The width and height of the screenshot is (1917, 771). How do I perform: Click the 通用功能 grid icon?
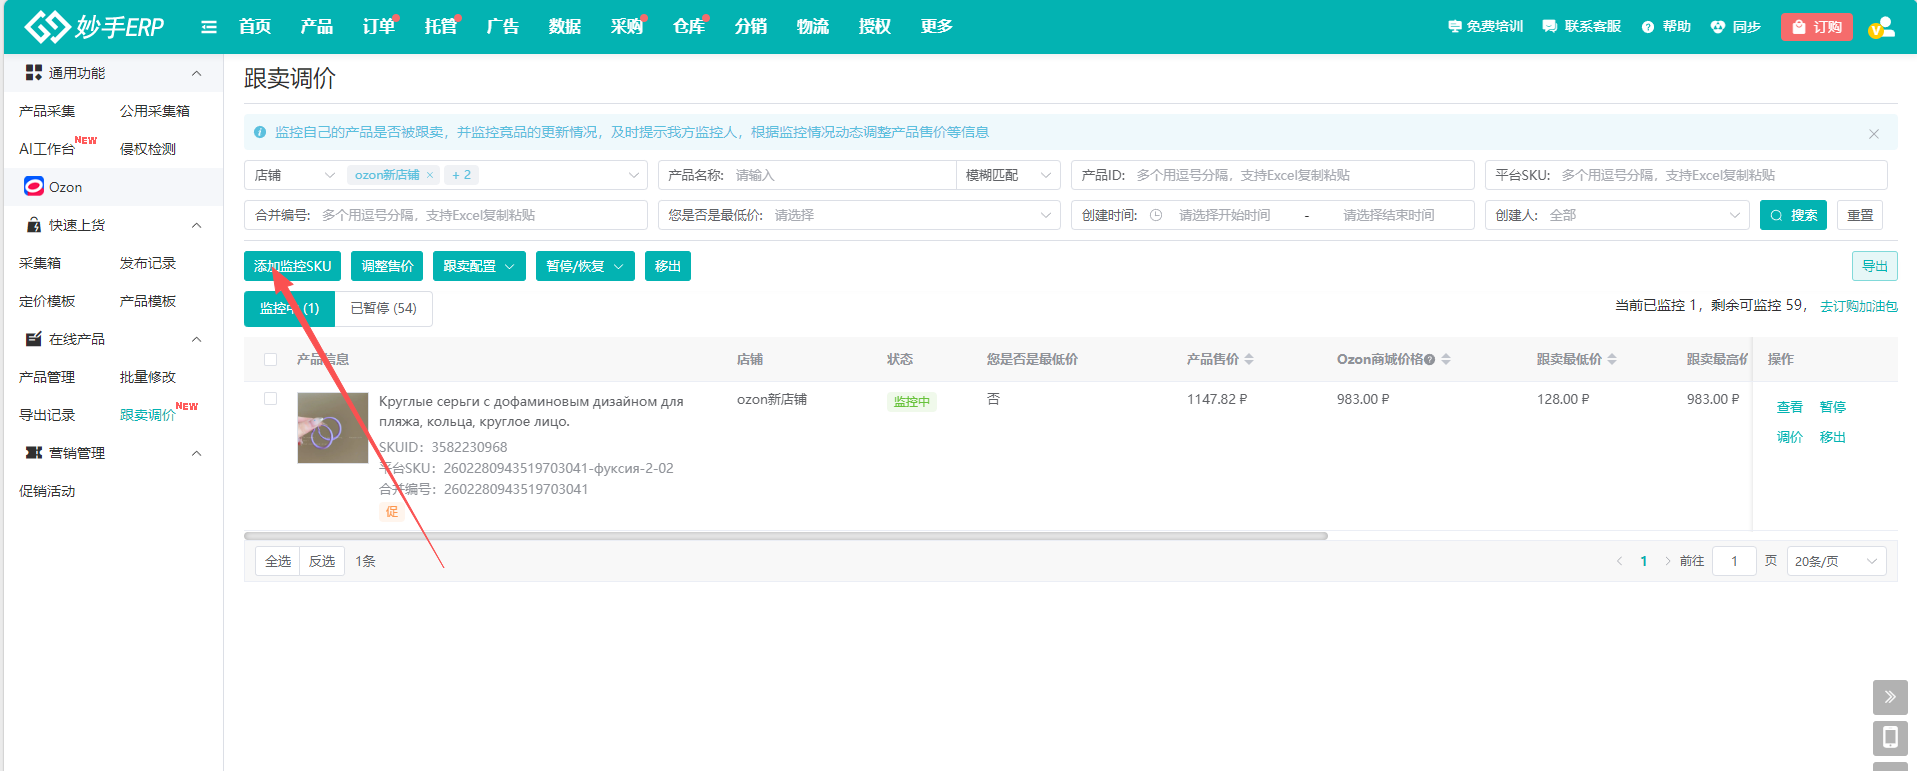pos(34,73)
